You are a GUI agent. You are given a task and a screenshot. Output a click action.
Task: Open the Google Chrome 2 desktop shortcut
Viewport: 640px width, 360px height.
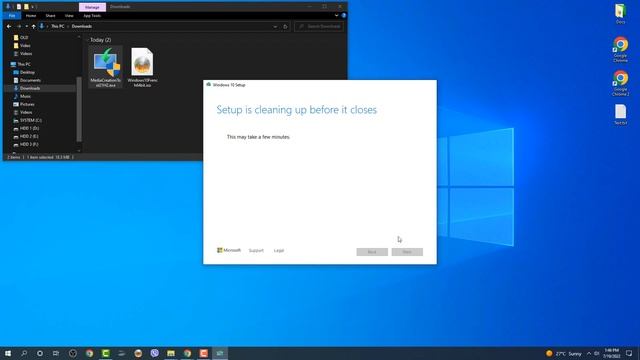(x=620, y=83)
